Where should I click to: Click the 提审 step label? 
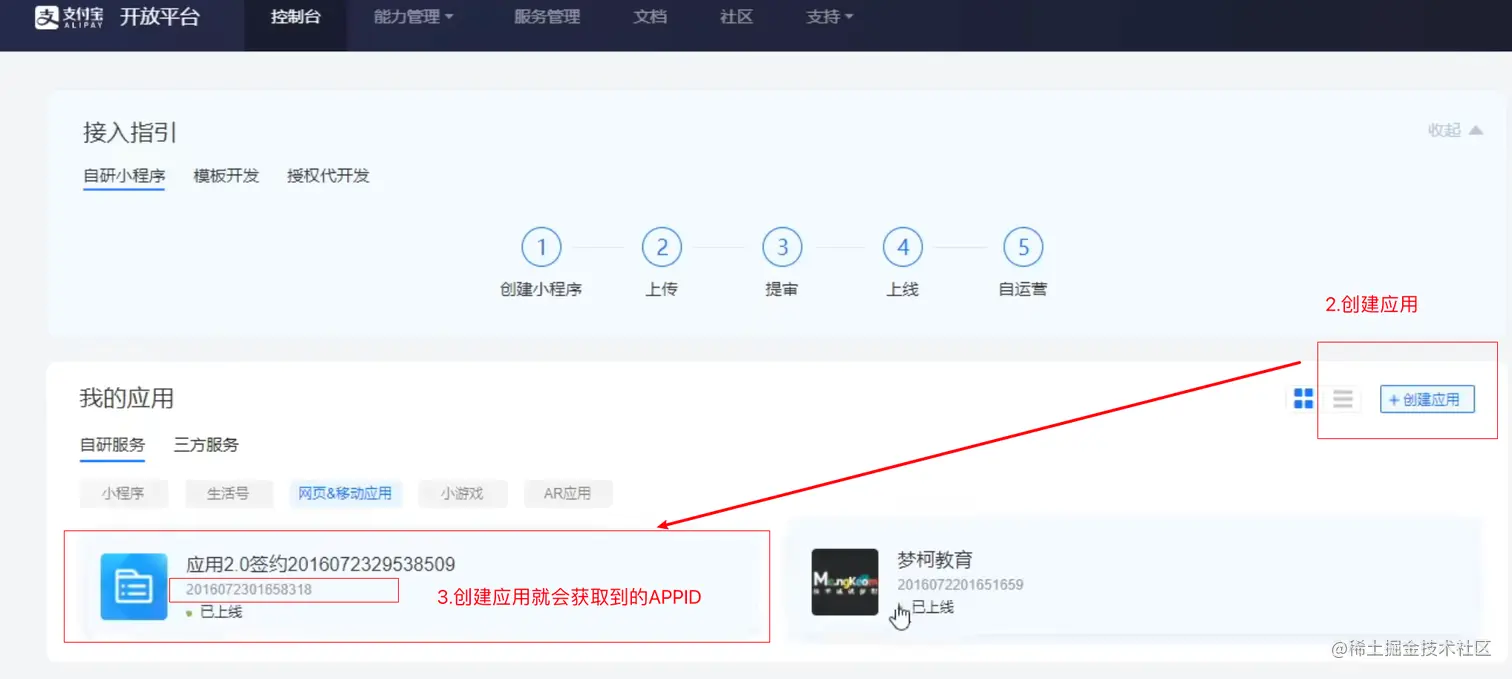coord(782,290)
